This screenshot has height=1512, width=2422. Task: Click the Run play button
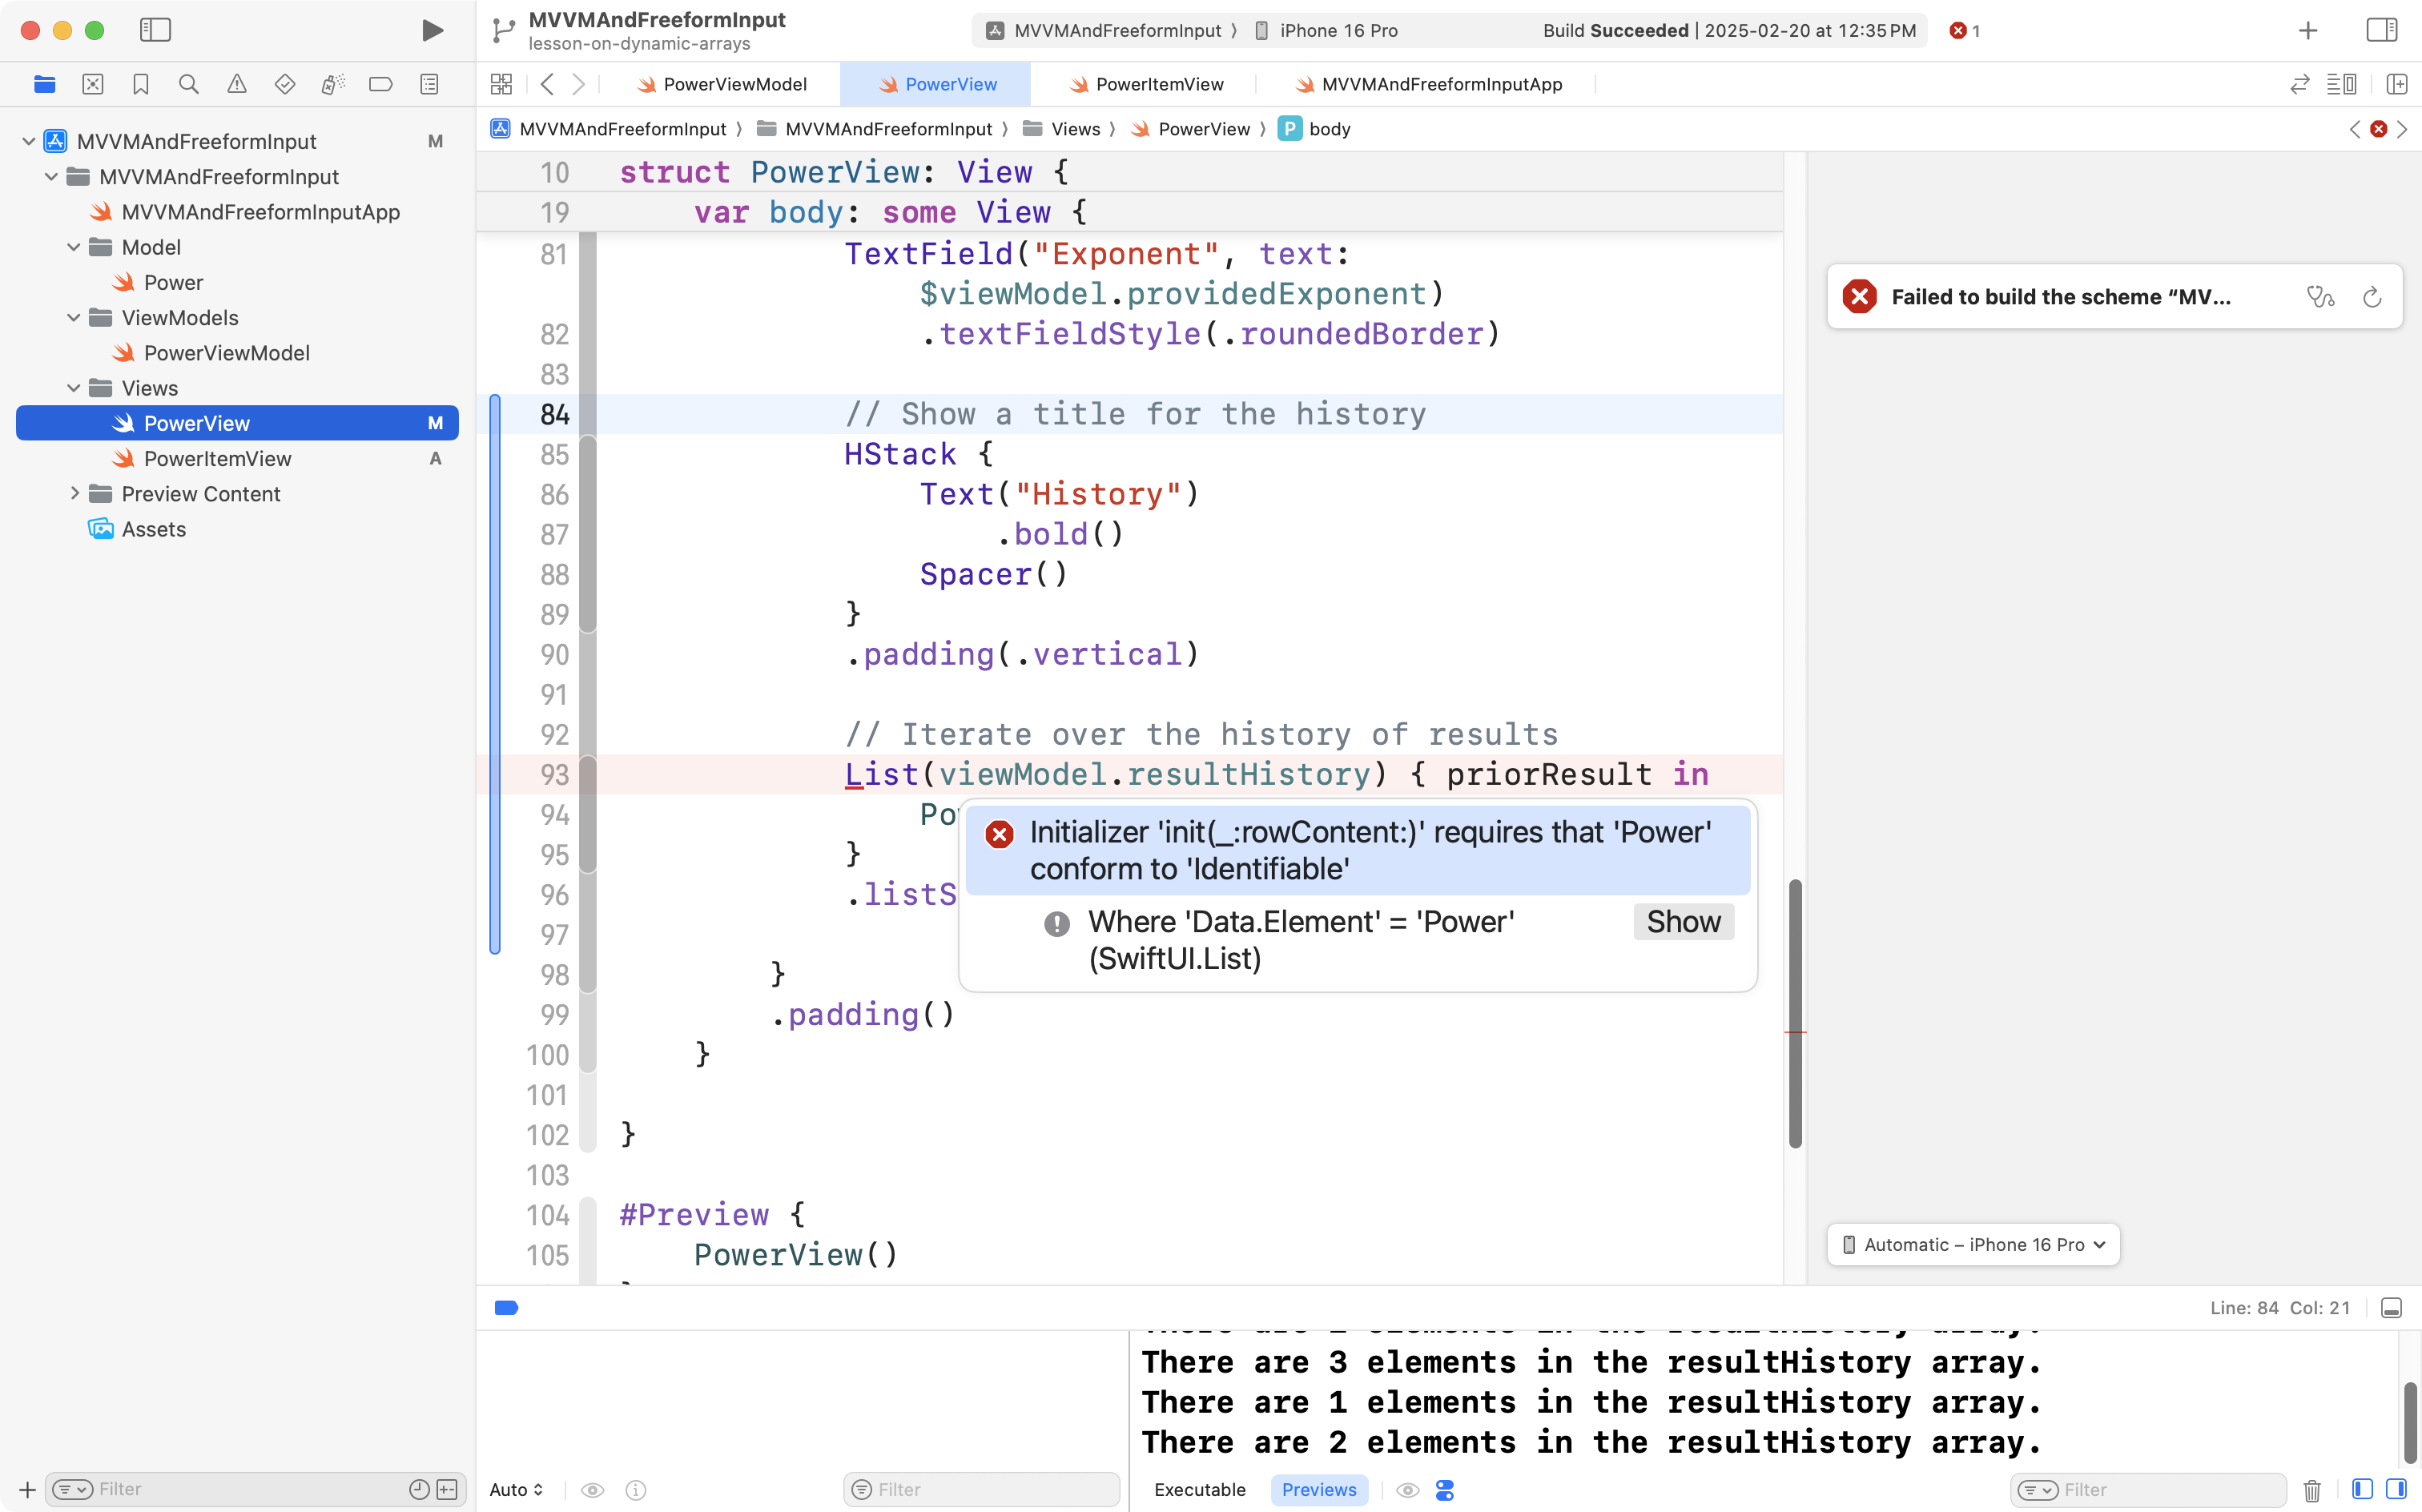coord(432,30)
